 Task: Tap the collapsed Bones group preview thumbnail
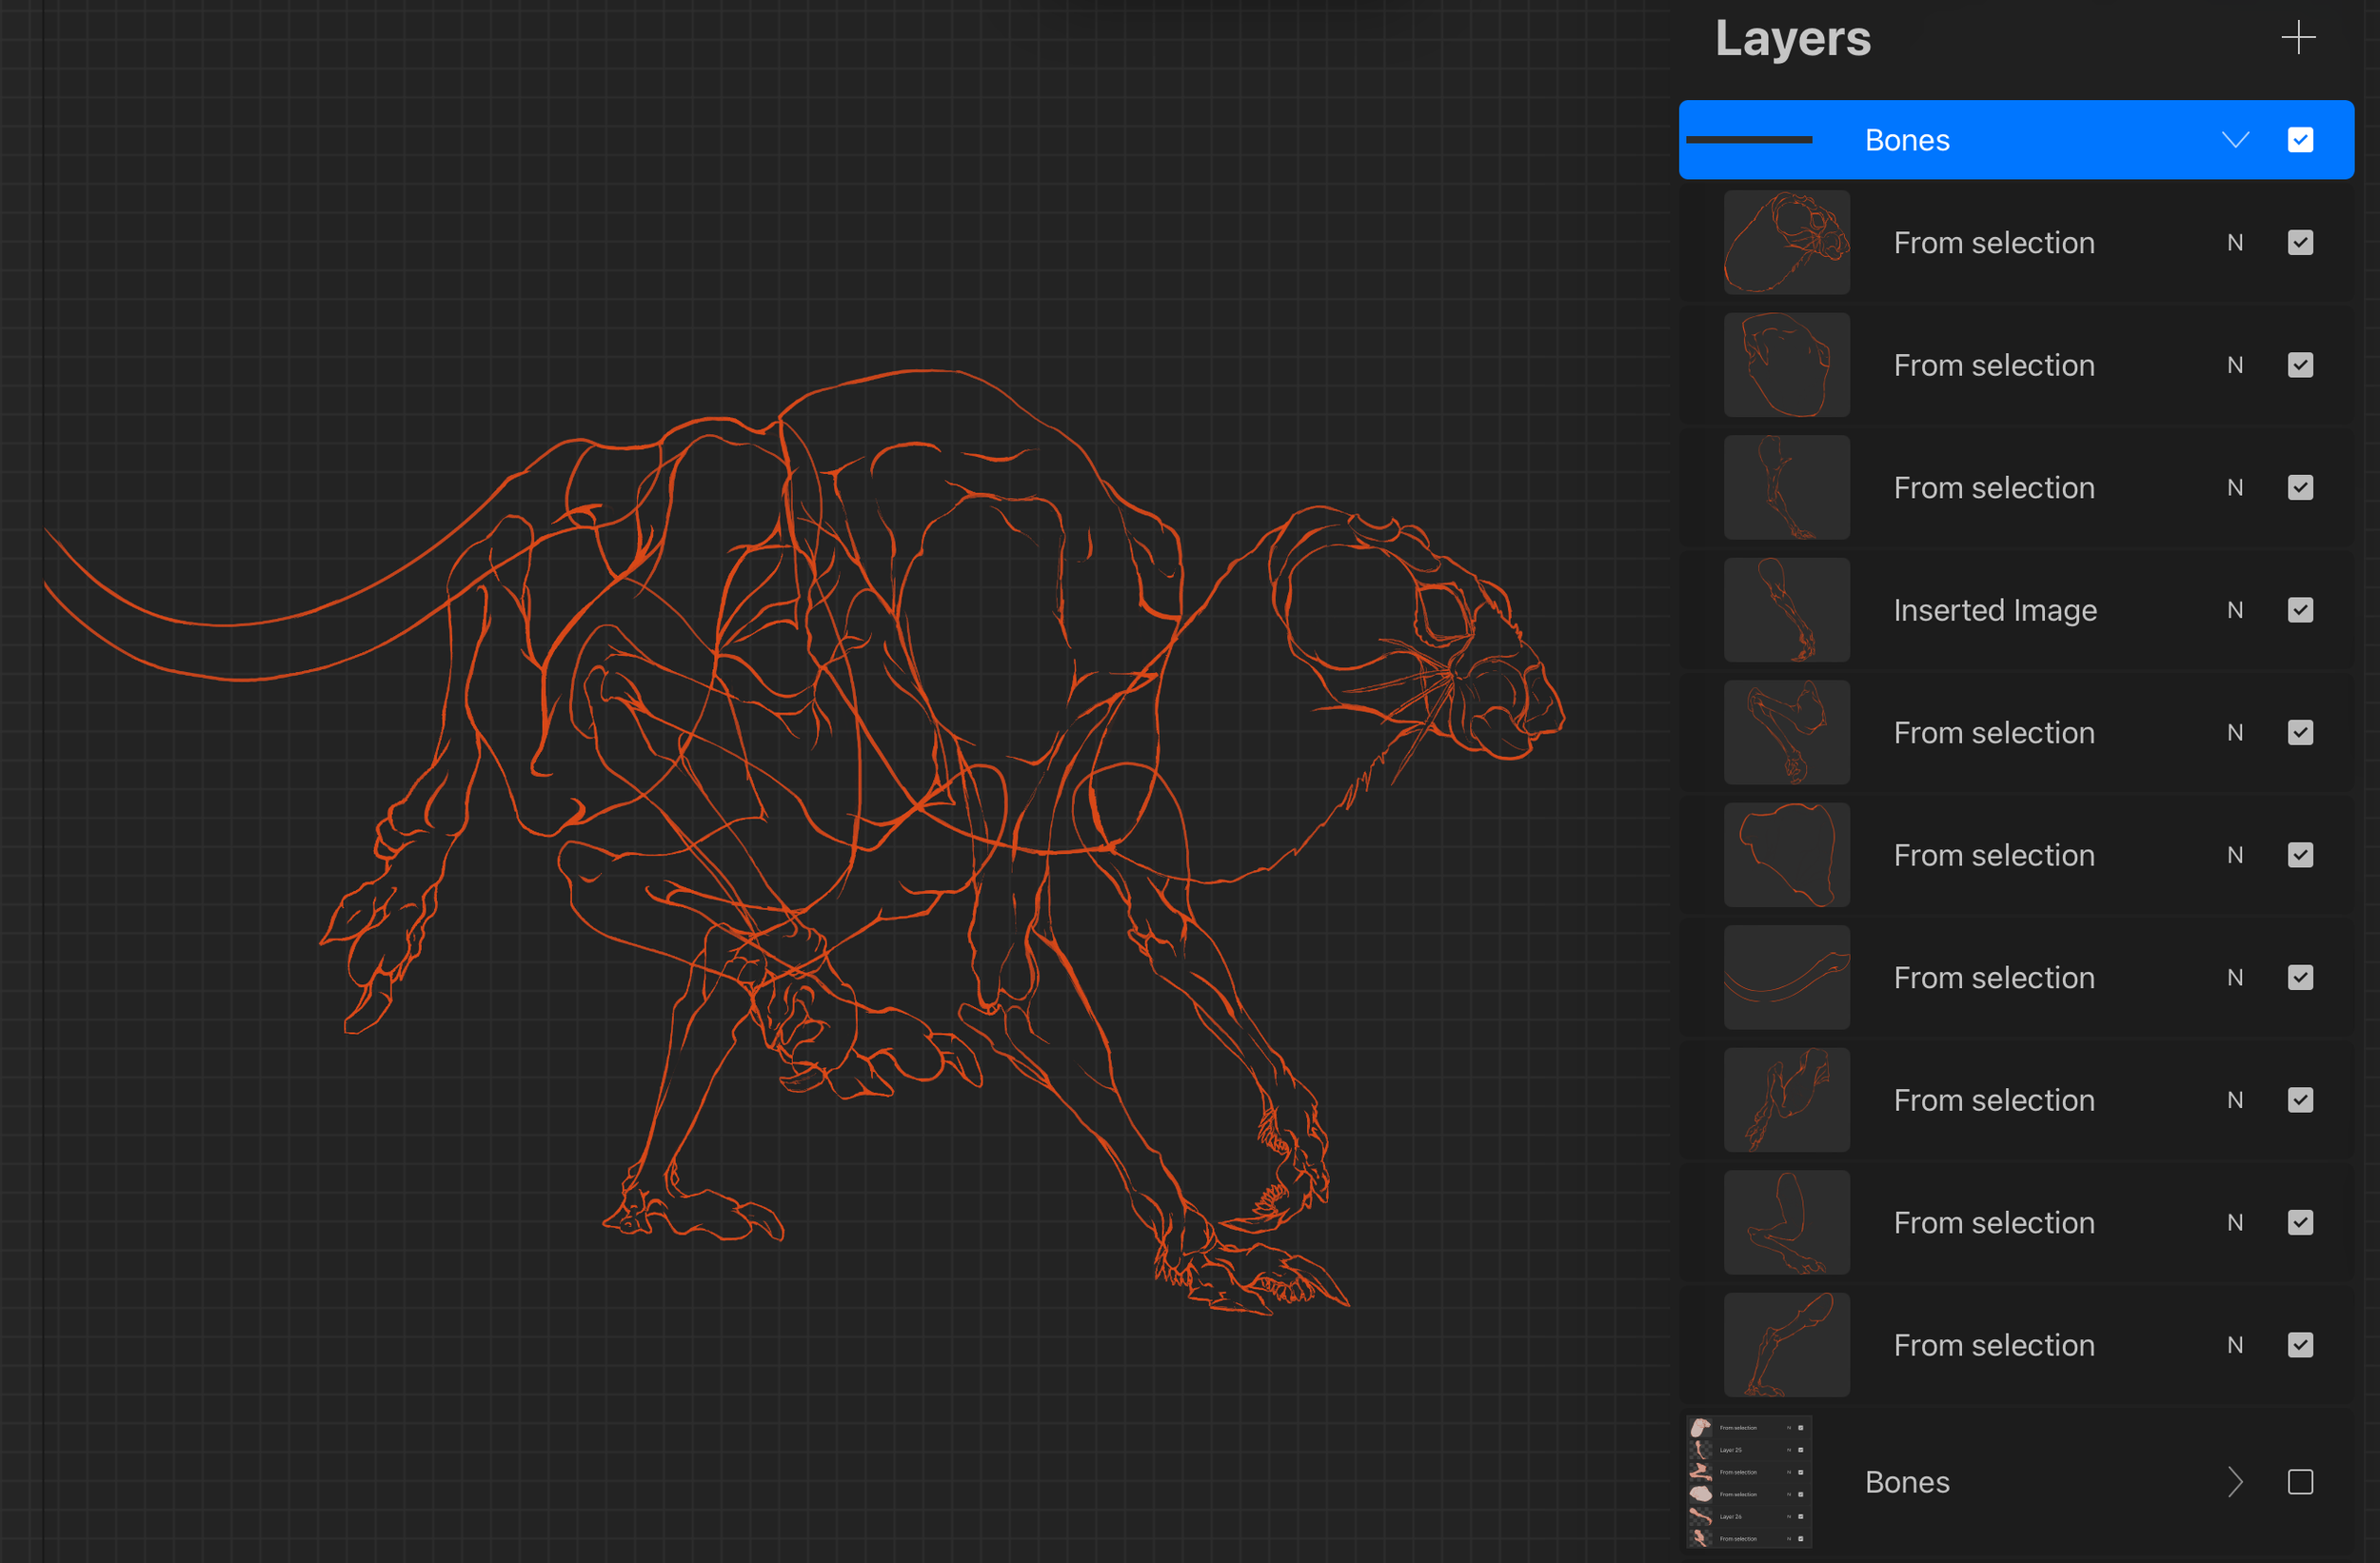coord(1748,1483)
